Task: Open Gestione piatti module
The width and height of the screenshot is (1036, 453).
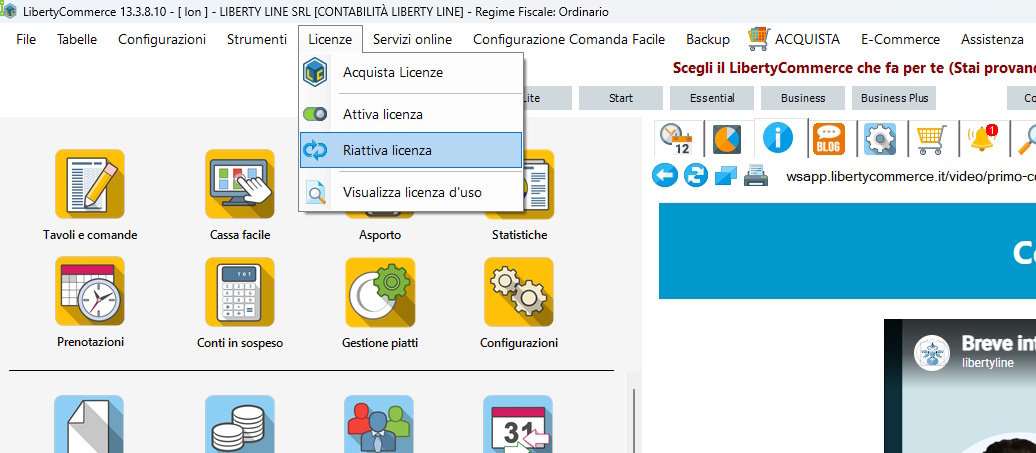Action: tap(380, 291)
